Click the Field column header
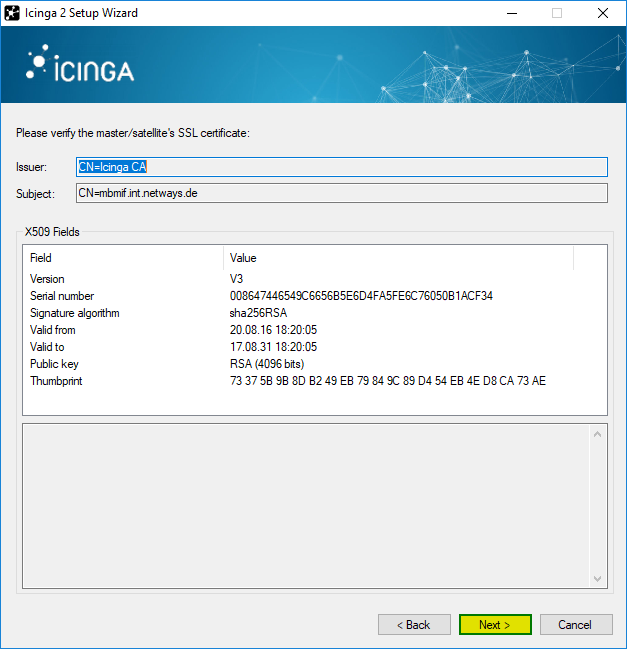Screen dimensions: 627x649 pos(123,258)
